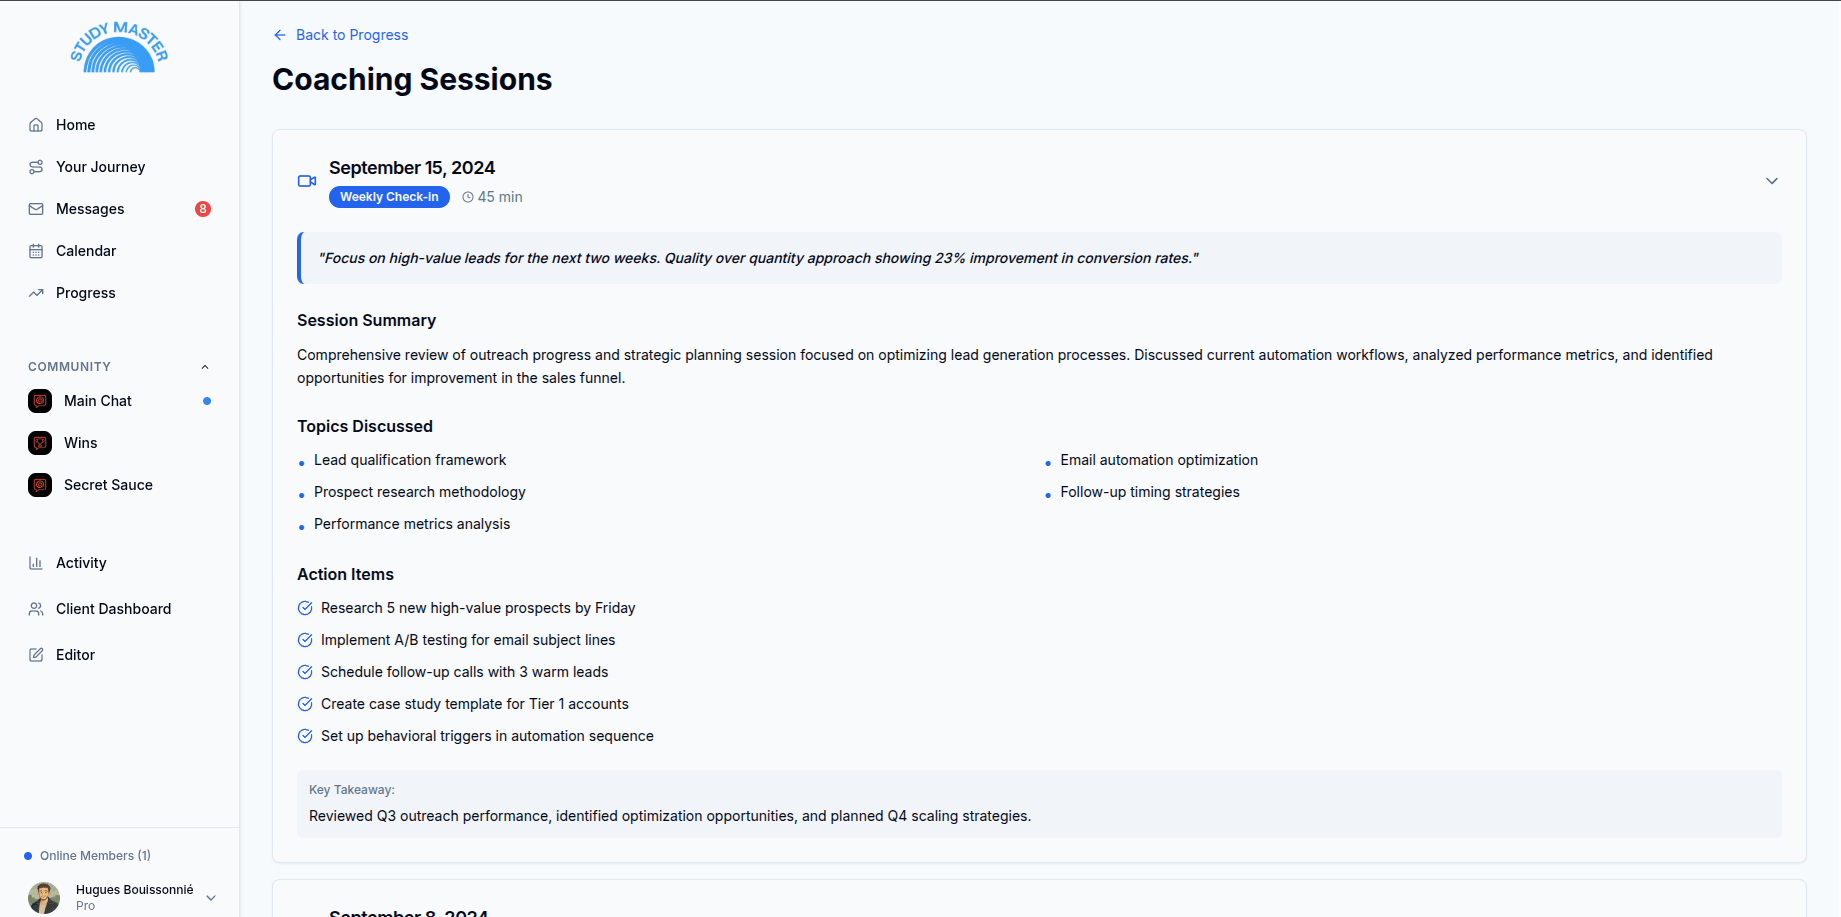The image size is (1841, 917).
Task: Click the Home house icon
Action: (36, 125)
